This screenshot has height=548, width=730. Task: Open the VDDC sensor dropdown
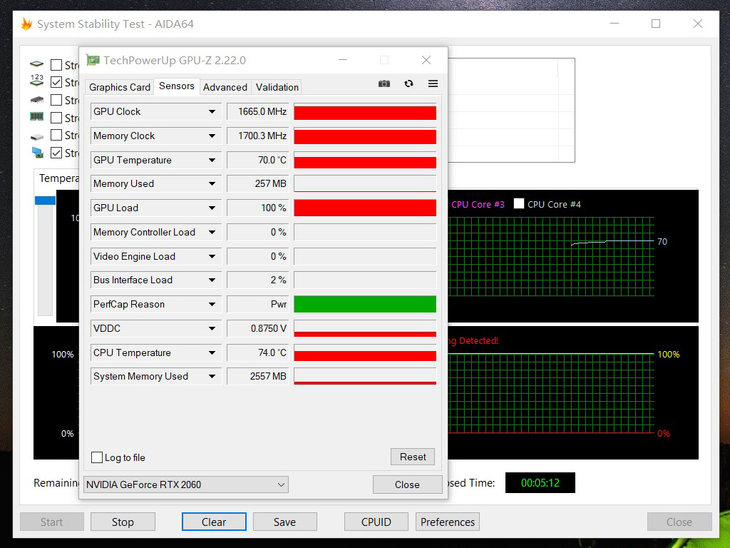[212, 329]
